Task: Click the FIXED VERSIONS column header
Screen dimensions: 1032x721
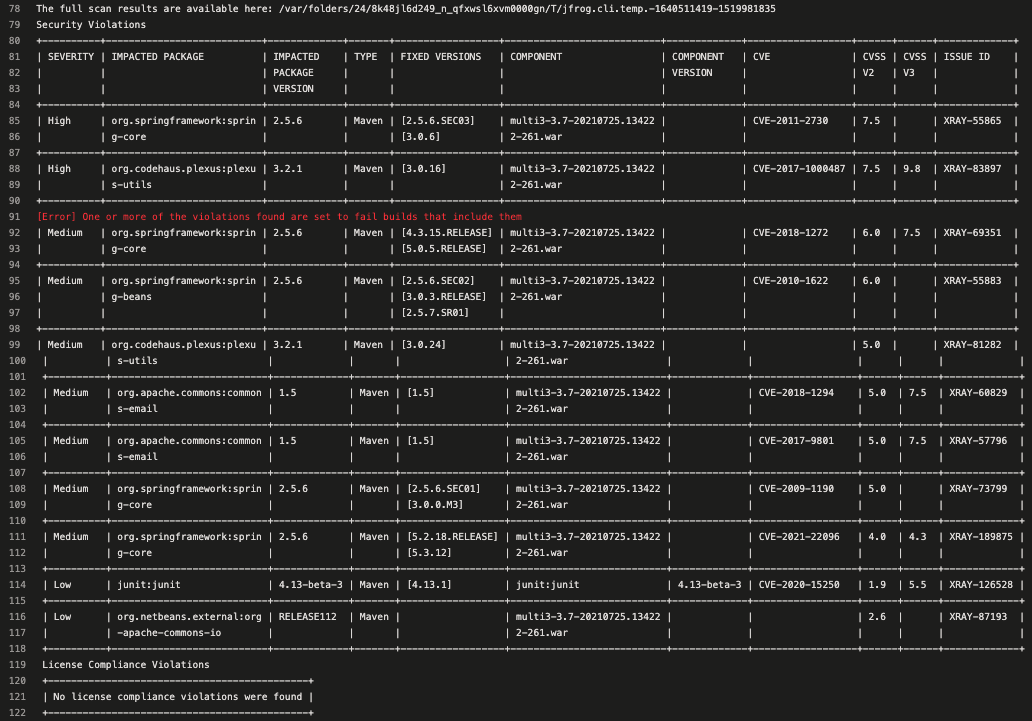Action: tap(441, 57)
